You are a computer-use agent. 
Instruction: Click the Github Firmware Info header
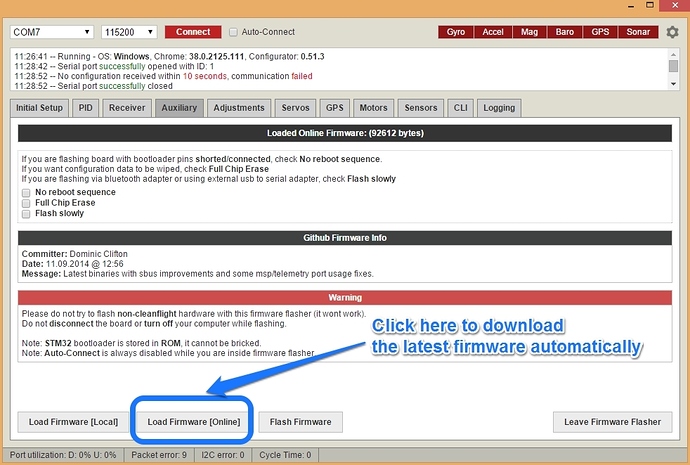pyautogui.click(x=345, y=238)
